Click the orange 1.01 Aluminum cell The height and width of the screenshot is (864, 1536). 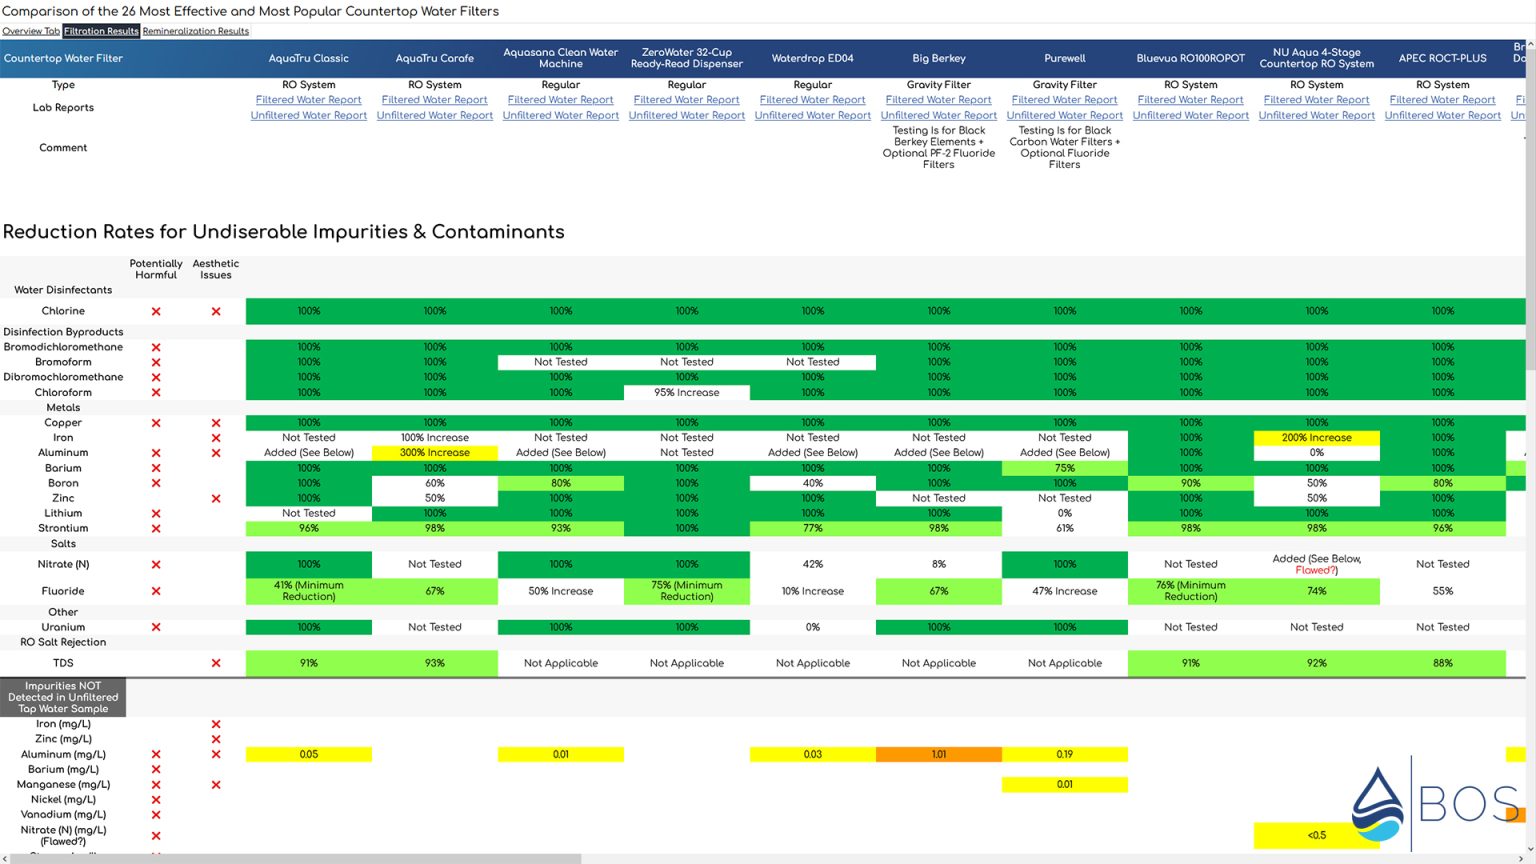tap(939, 755)
